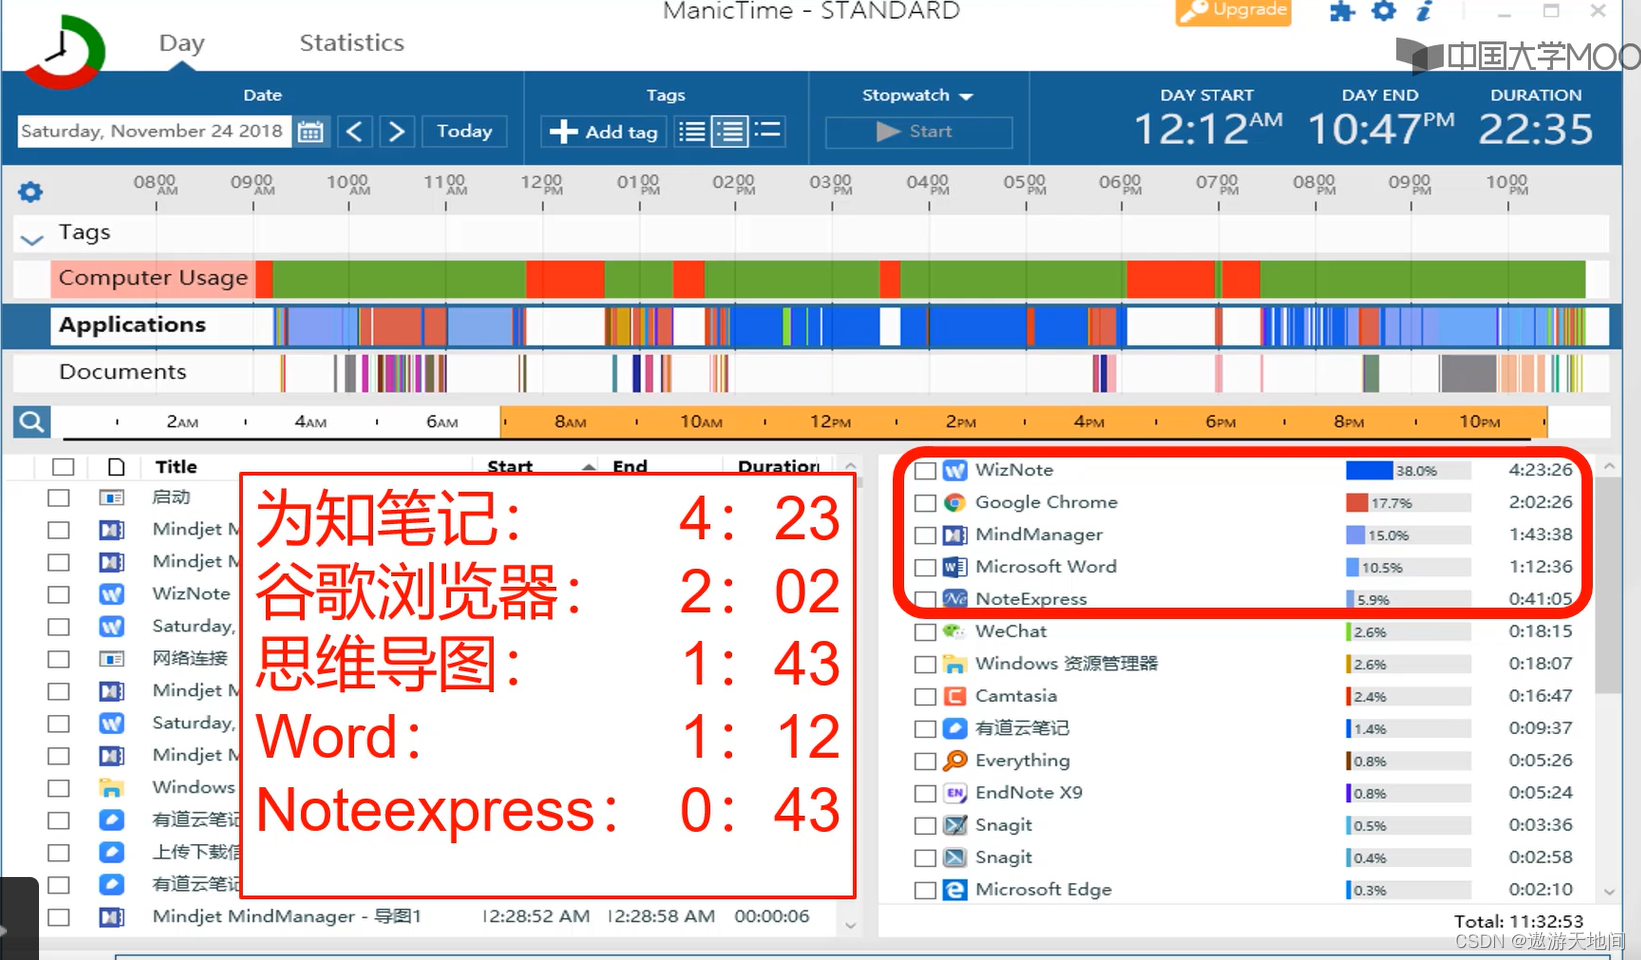Click the WeChat application icon
This screenshot has height=960, width=1641.
[x=955, y=631]
